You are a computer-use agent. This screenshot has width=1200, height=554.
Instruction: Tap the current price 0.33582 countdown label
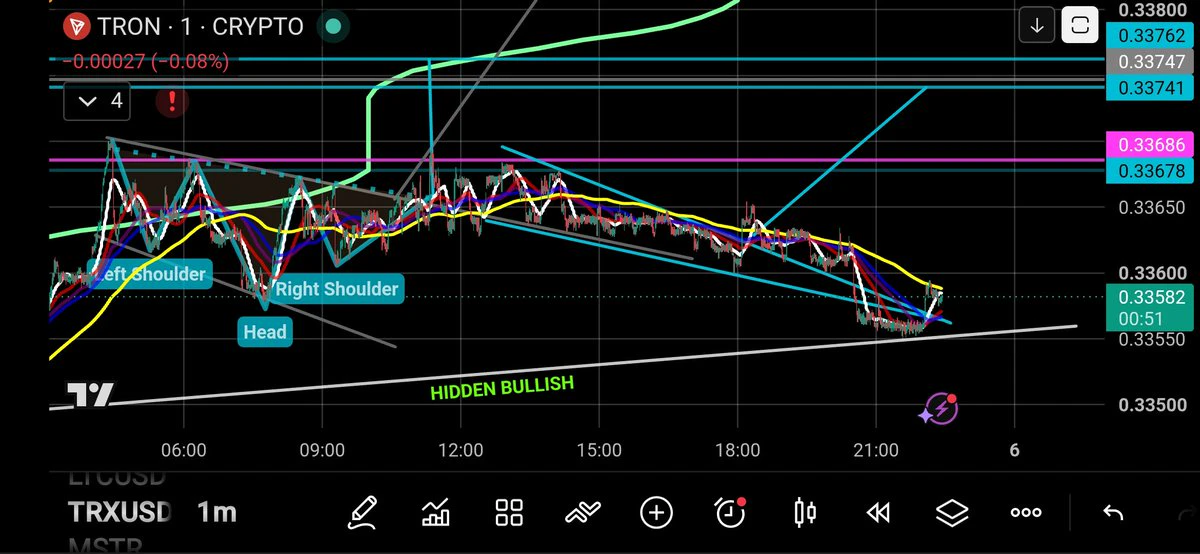(1152, 307)
